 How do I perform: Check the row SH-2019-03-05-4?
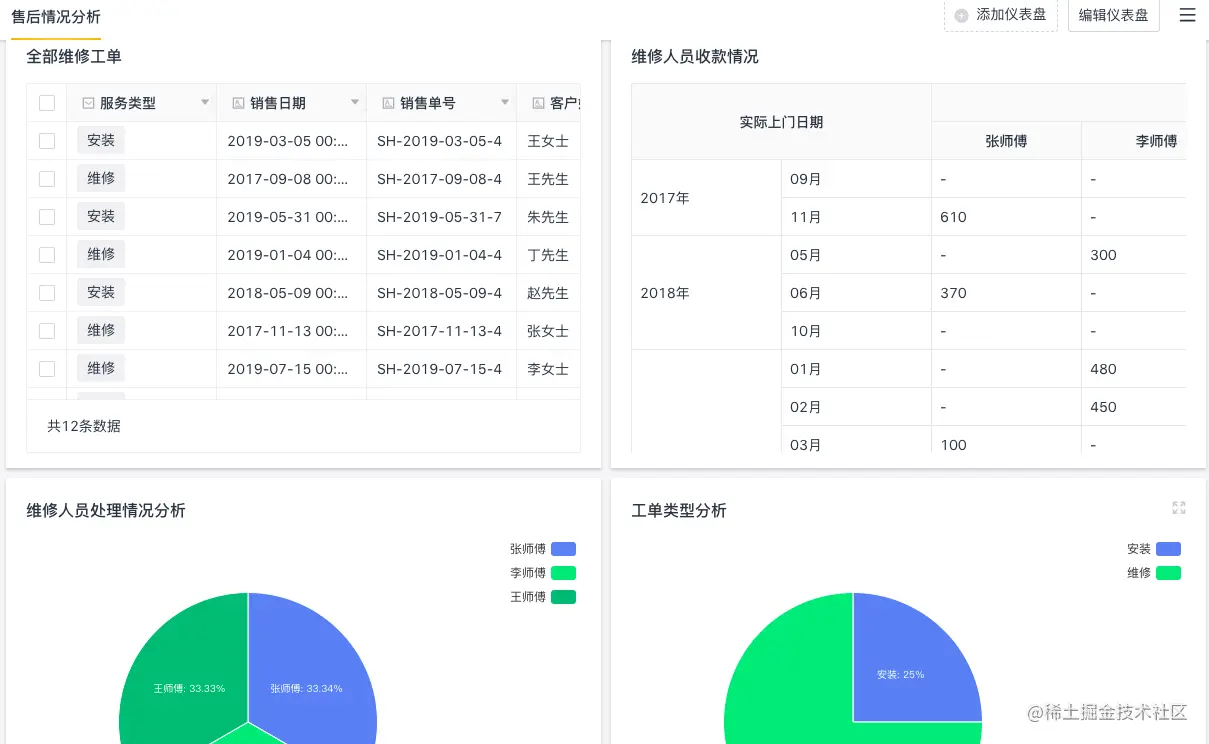(x=47, y=141)
